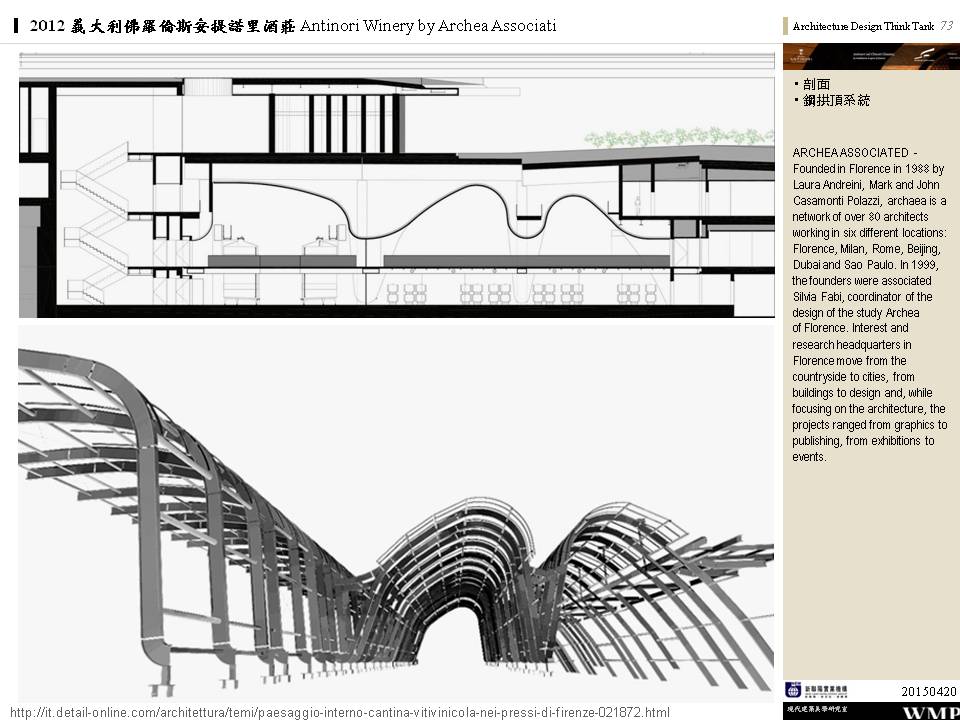Select the Architecture Design Think Tank header
The height and width of the screenshot is (720, 960).
(863, 27)
